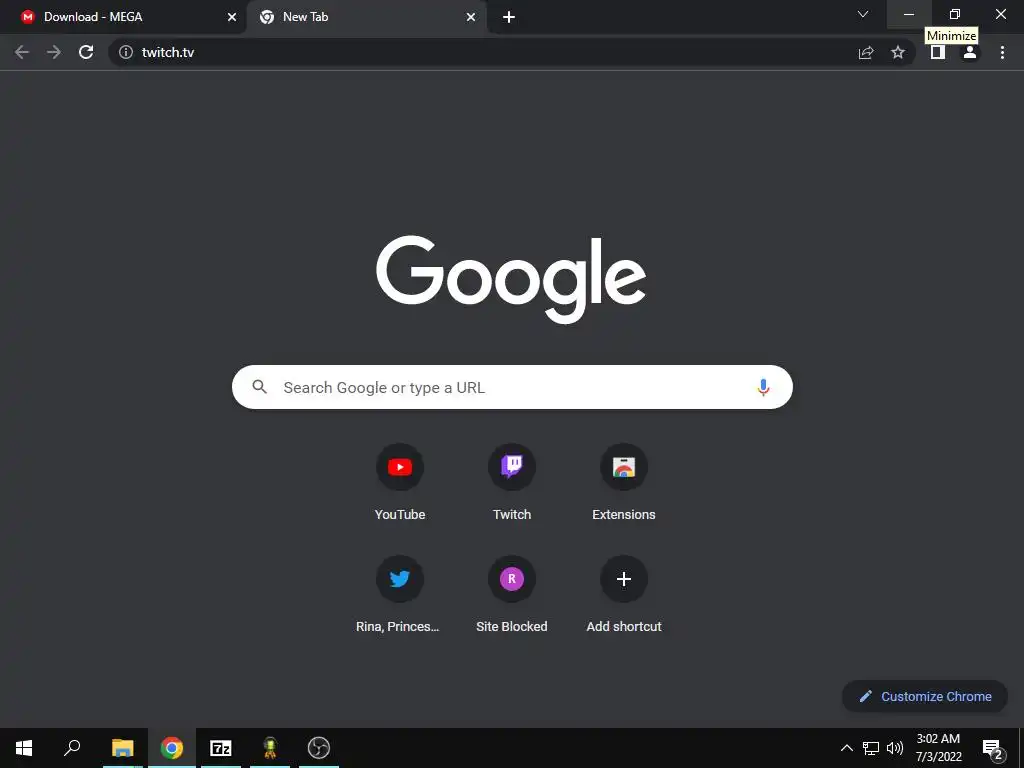Minimize the Chrome window
Image resolution: width=1024 pixels, height=768 pixels.
(x=909, y=14)
